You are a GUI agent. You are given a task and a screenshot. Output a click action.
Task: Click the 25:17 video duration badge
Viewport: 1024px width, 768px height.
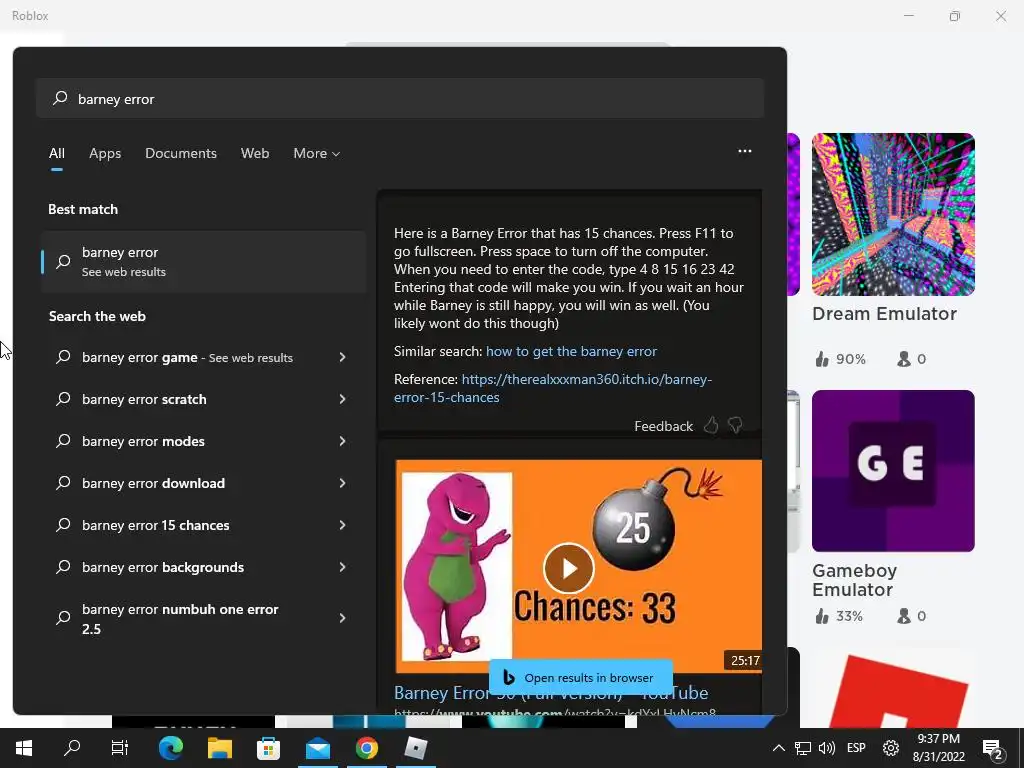pyautogui.click(x=744, y=660)
